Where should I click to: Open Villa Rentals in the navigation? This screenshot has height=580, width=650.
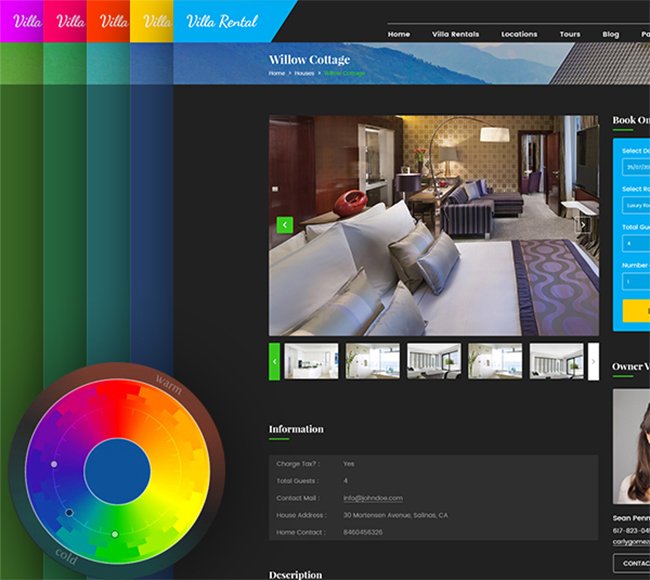pyautogui.click(x=455, y=34)
